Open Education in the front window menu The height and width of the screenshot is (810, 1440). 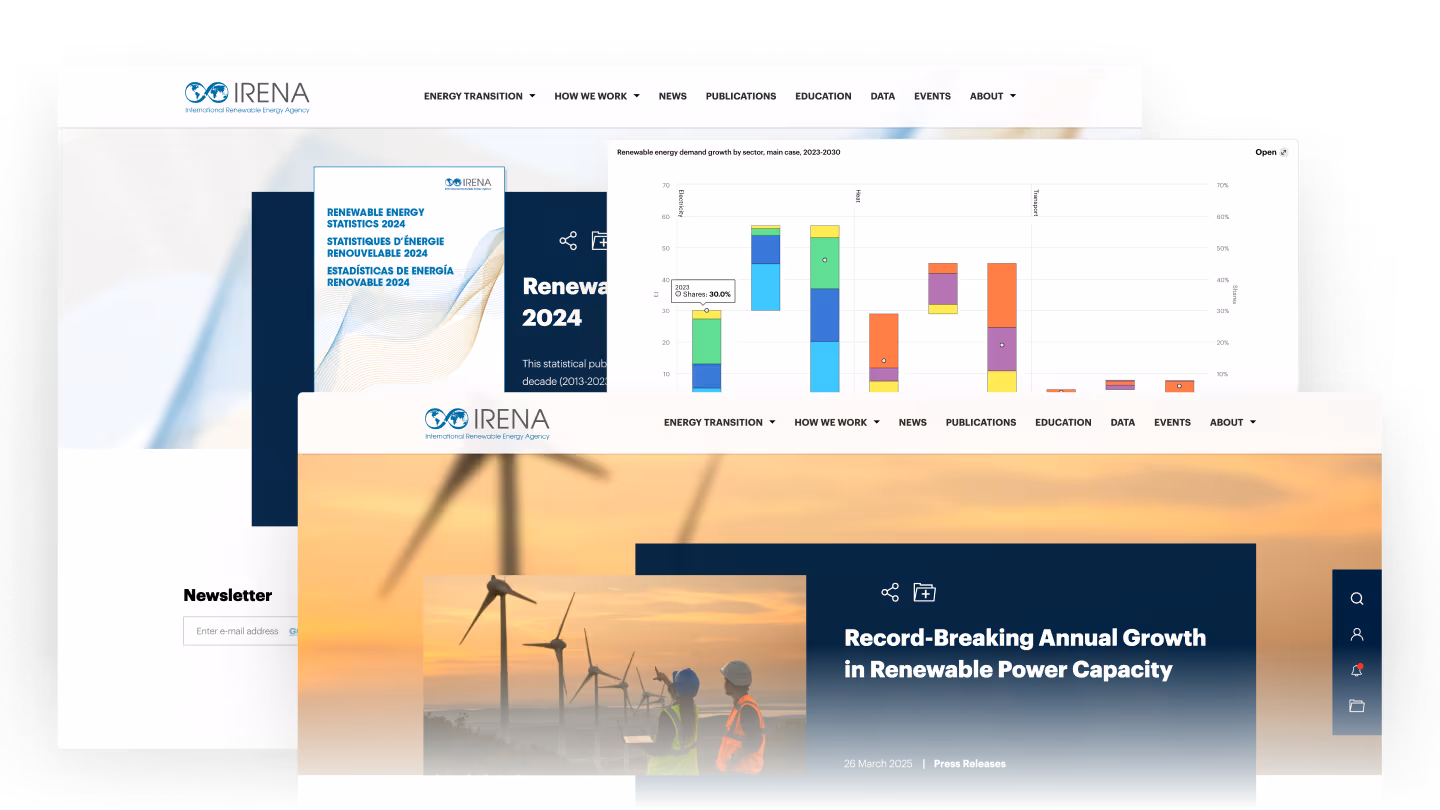1063,422
